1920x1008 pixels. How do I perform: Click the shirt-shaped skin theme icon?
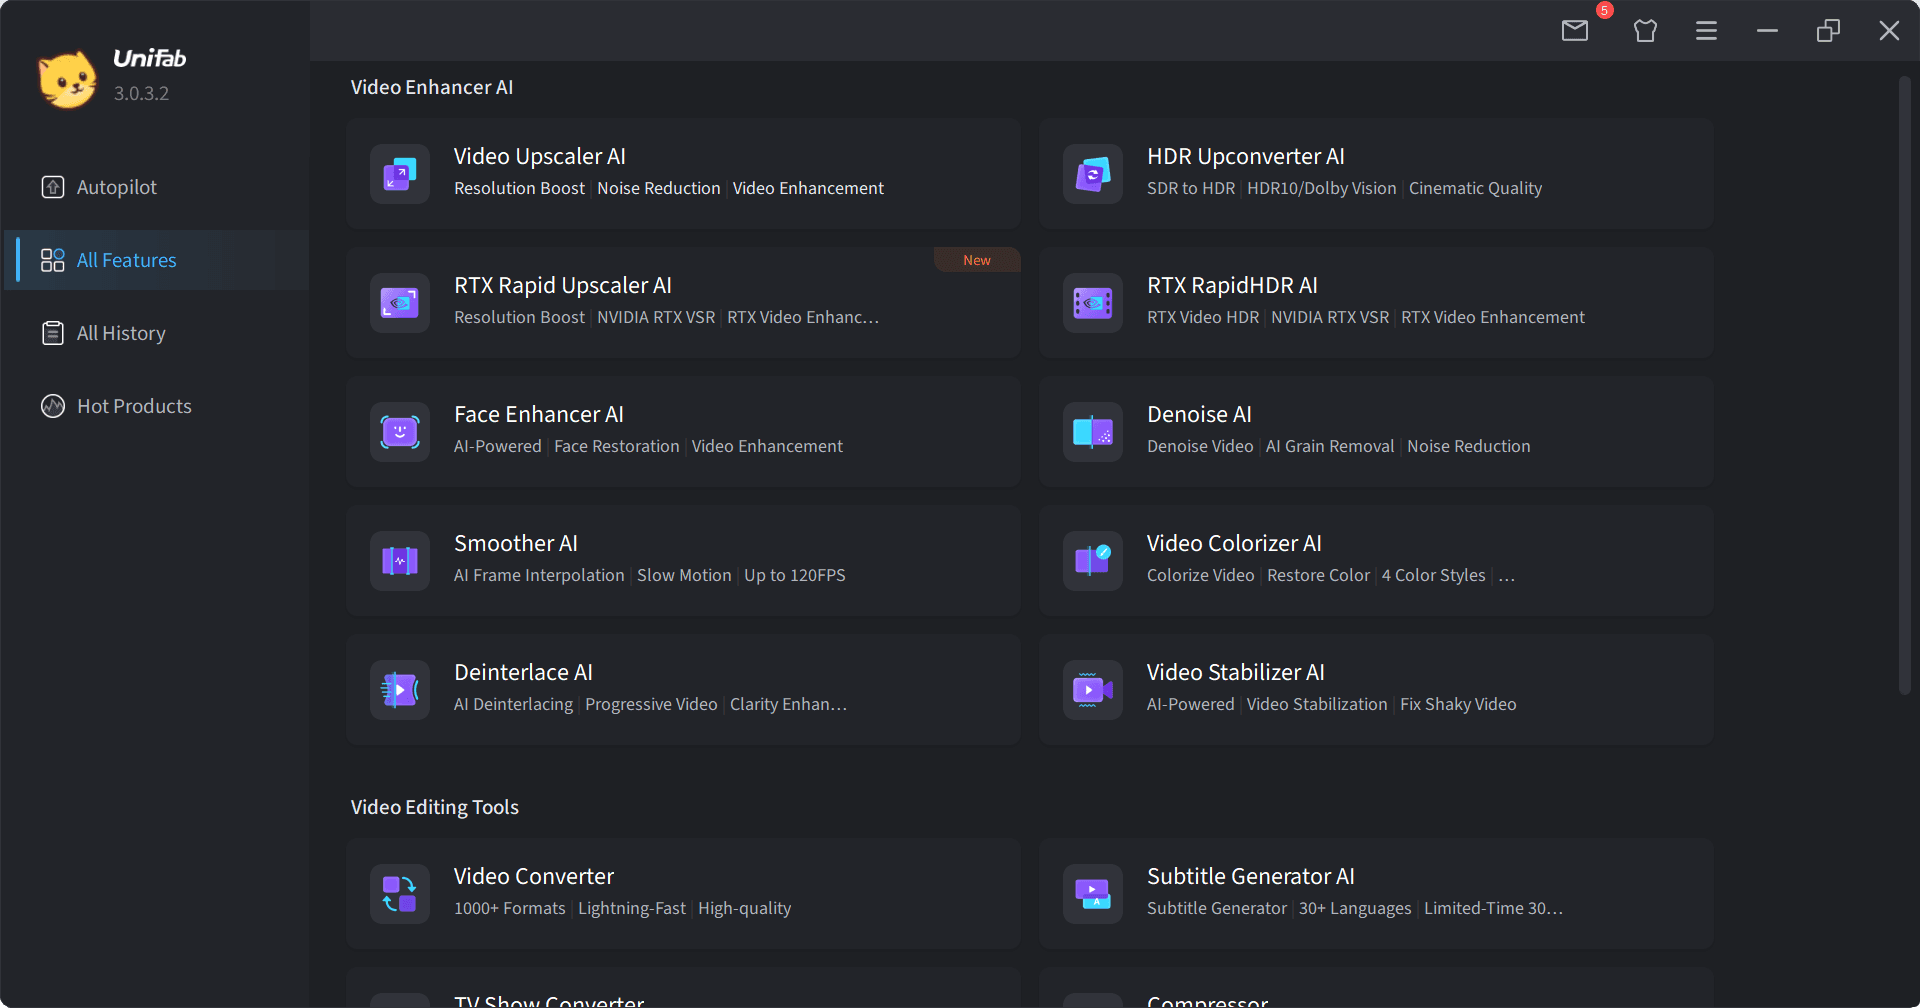coord(1645,31)
